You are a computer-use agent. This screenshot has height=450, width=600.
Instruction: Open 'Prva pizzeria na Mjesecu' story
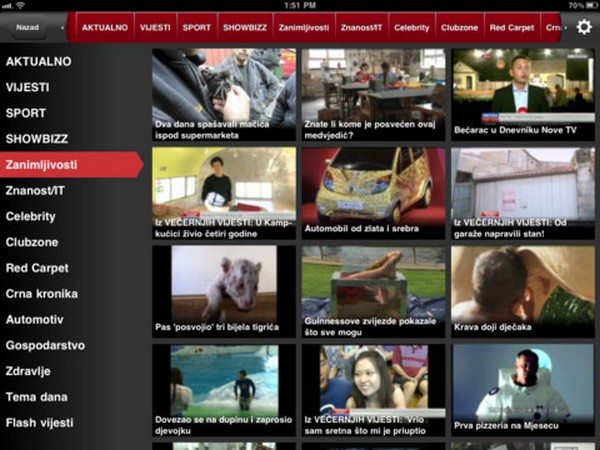coord(523,390)
